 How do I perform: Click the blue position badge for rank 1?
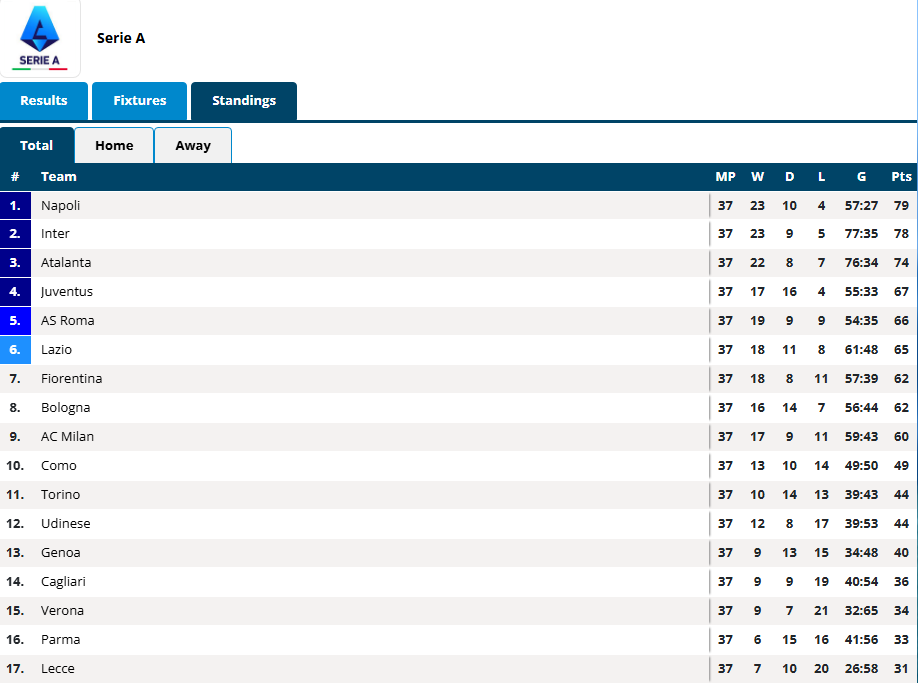point(15,205)
